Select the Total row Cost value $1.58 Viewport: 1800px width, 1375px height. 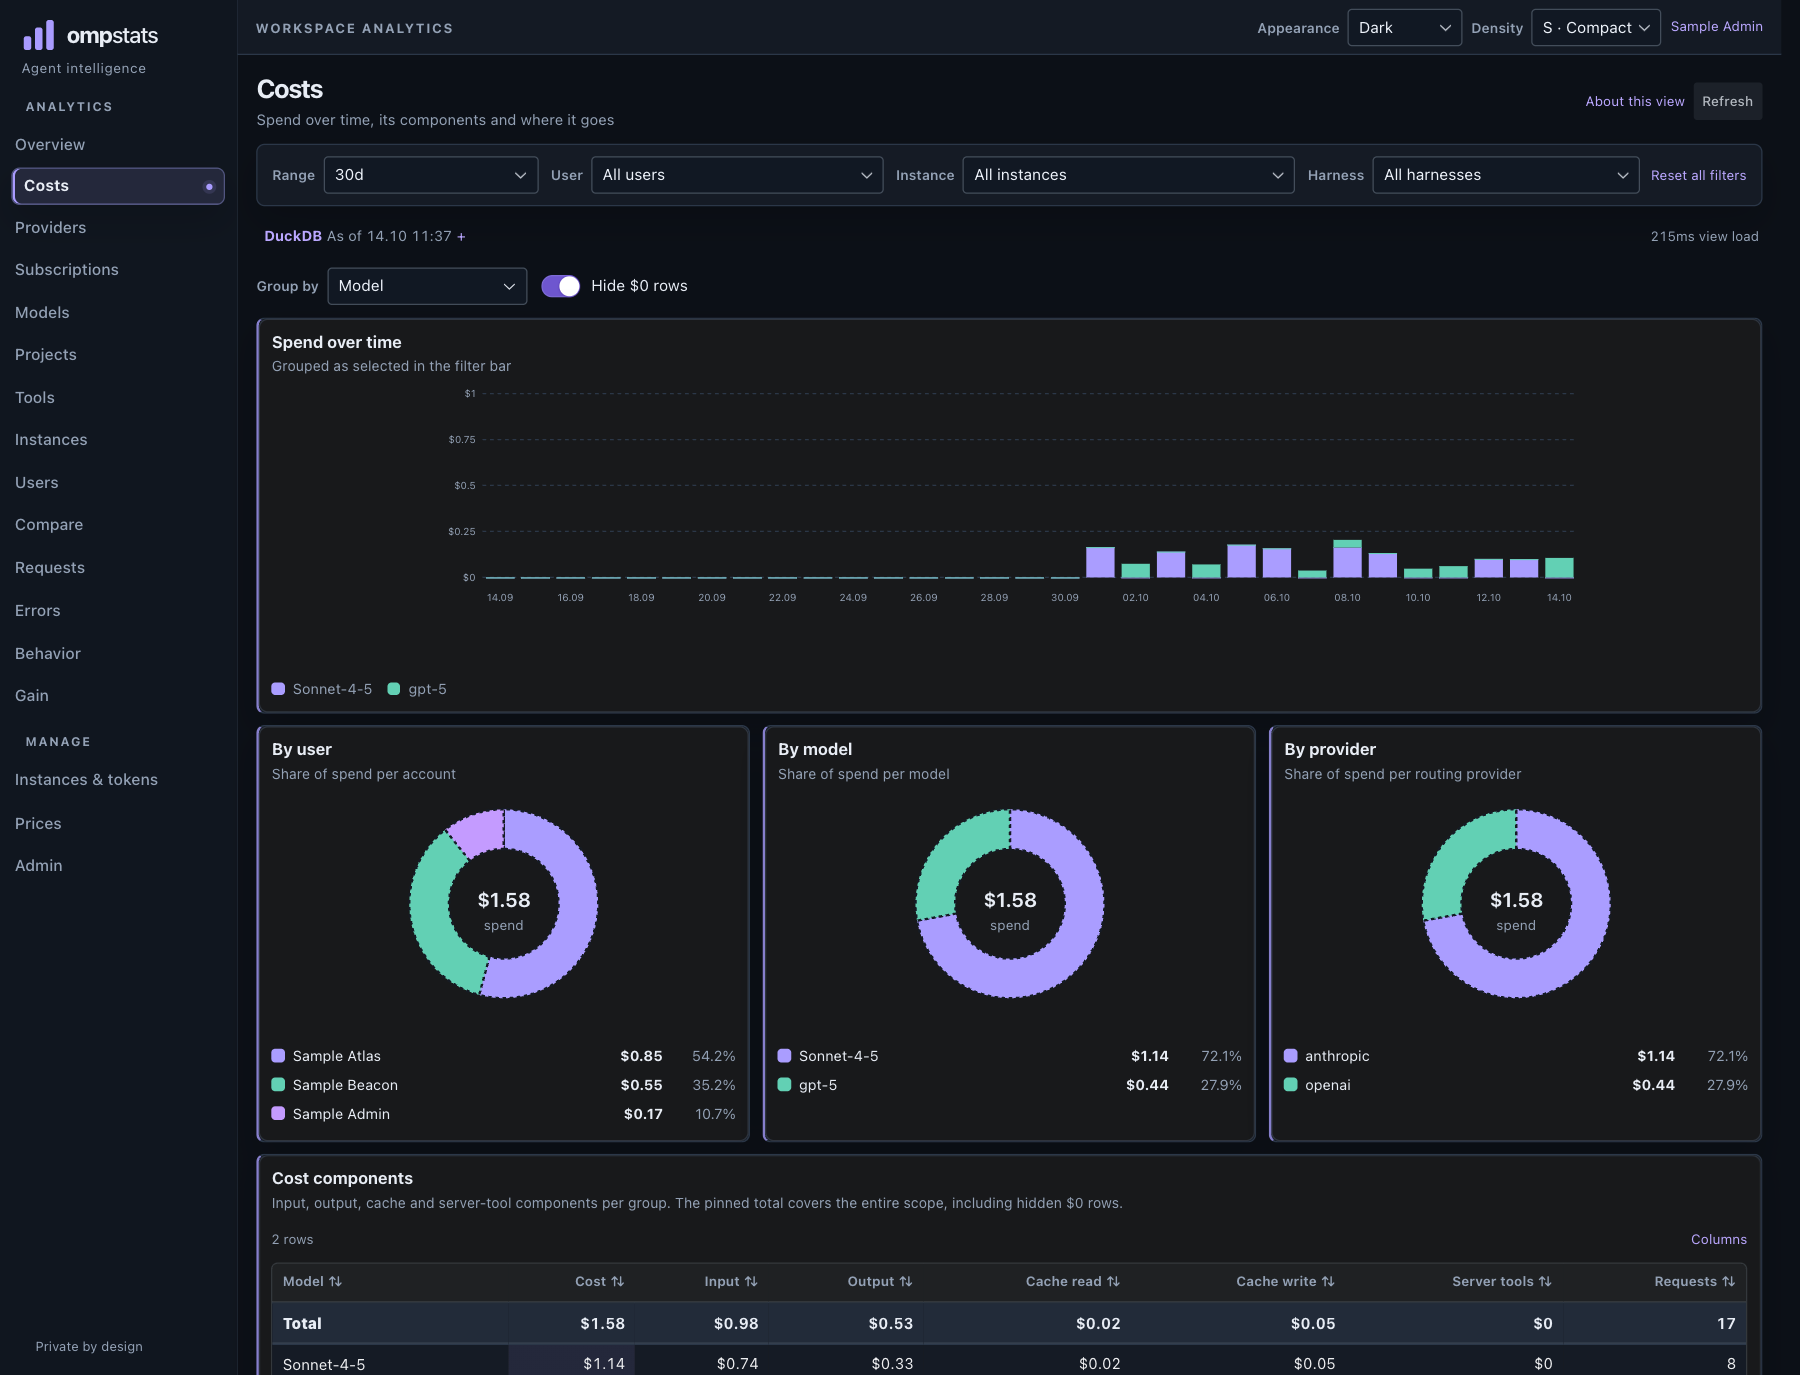click(x=602, y=1324)
